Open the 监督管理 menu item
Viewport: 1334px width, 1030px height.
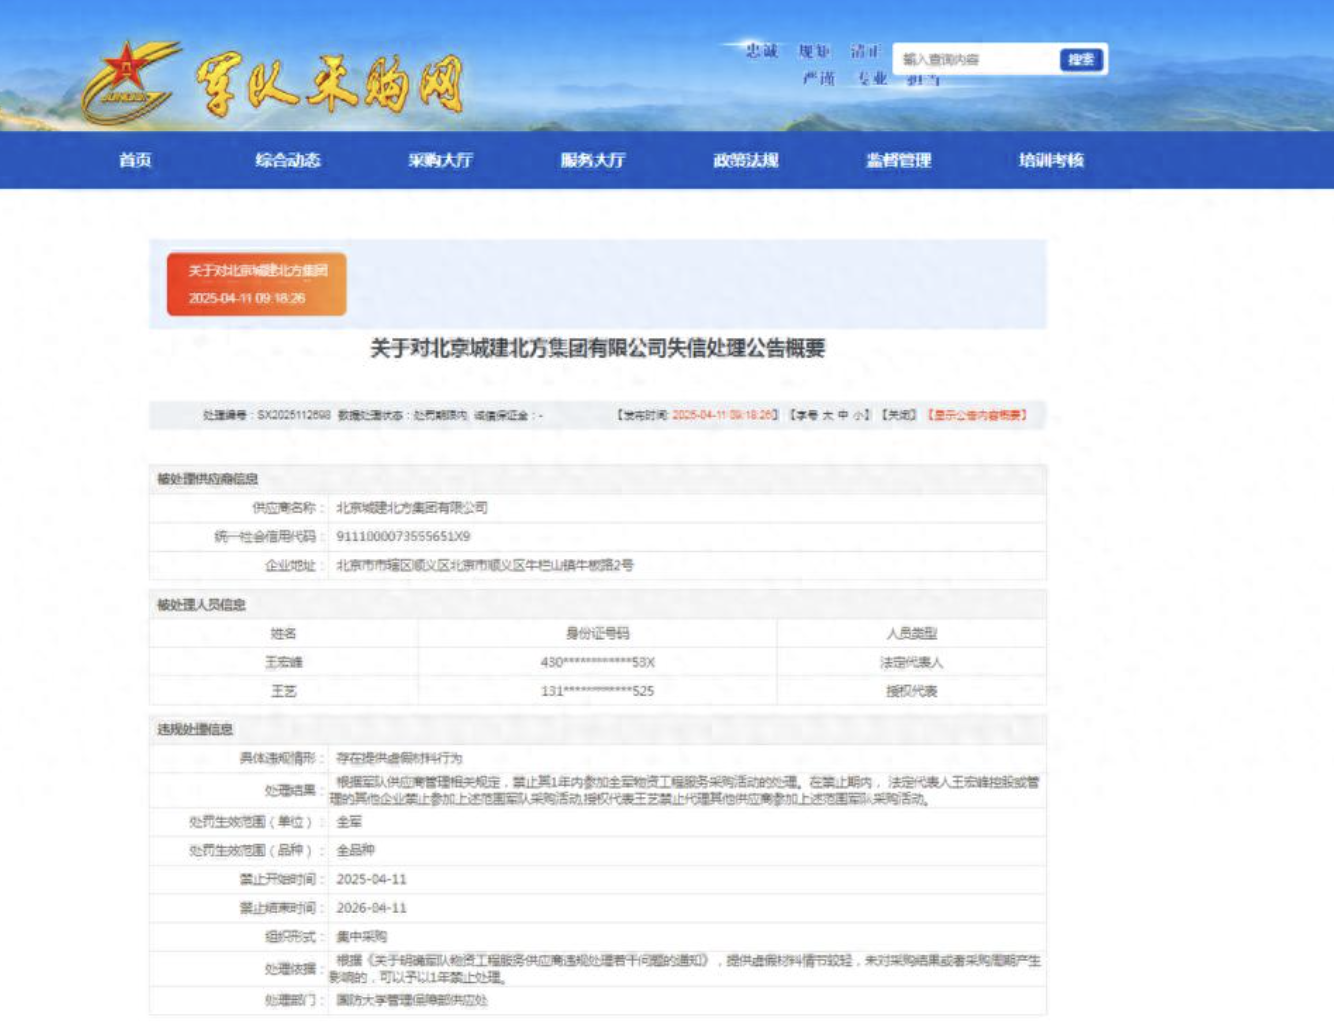898,160
